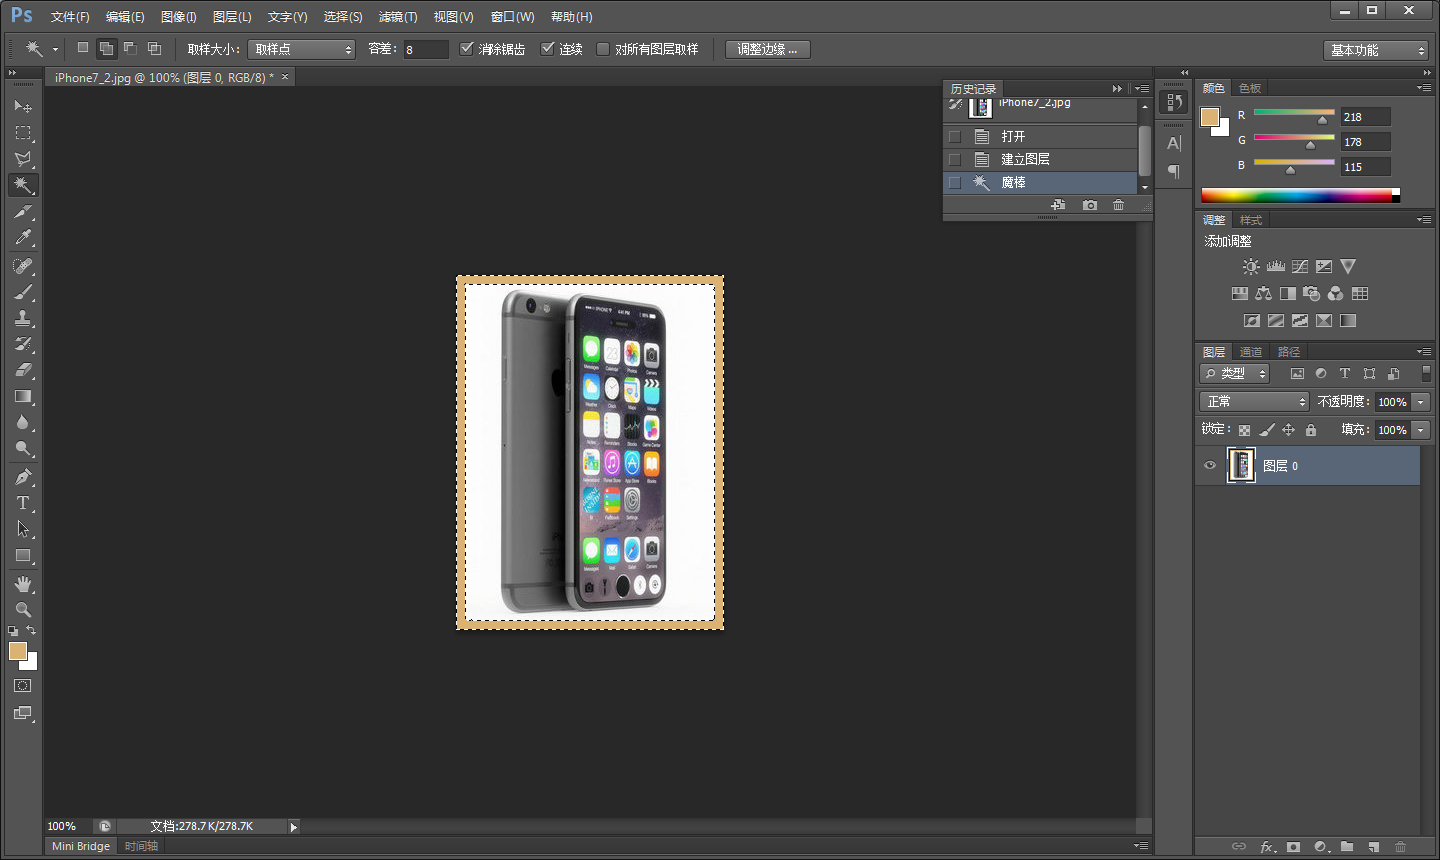Add a Photo Filter adjustment
This screenshot has height=860, width=1440.
(1311, 294)
